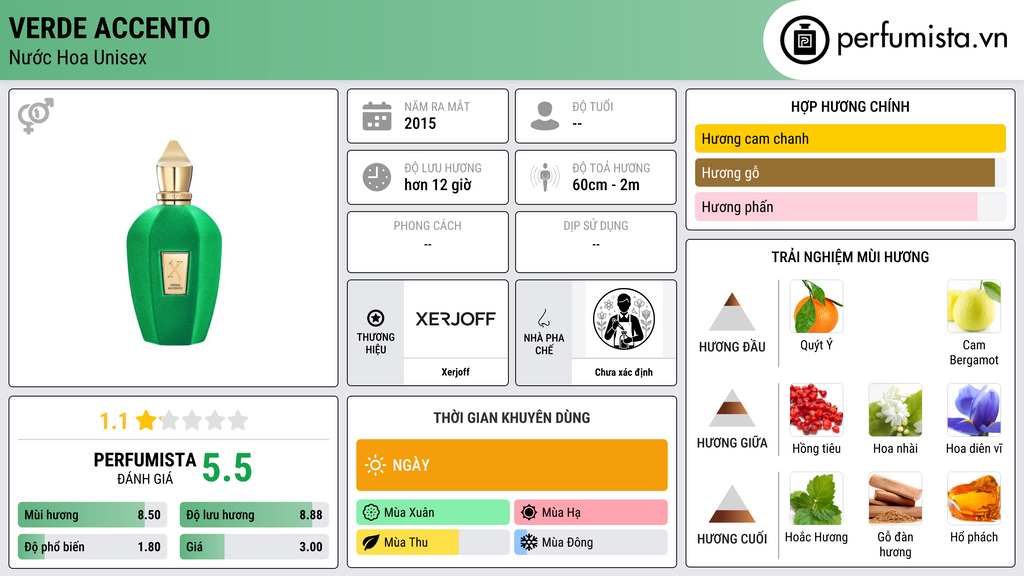Image resolution: width=1024 pixels, height=576 pixels.
Task: Click the sillage radiating person icon
Action: click(545, 177)
